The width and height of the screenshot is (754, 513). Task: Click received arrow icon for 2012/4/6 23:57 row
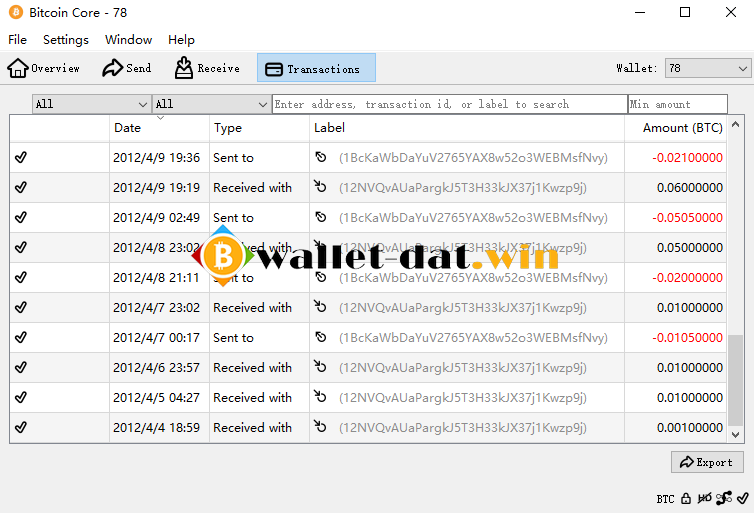[x=320, y=366]
